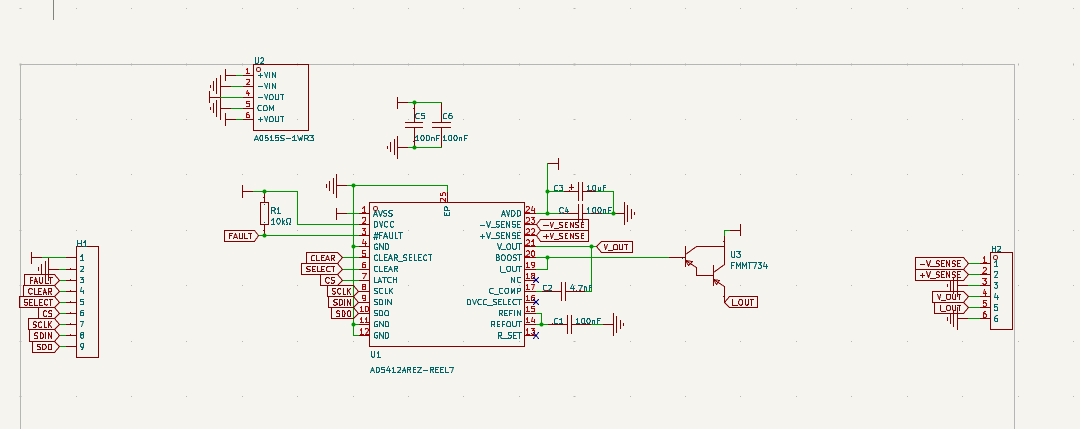1080x429 pixels.
Task: Select the SCLK label at U1 pin 8
Action: point(341,292)
